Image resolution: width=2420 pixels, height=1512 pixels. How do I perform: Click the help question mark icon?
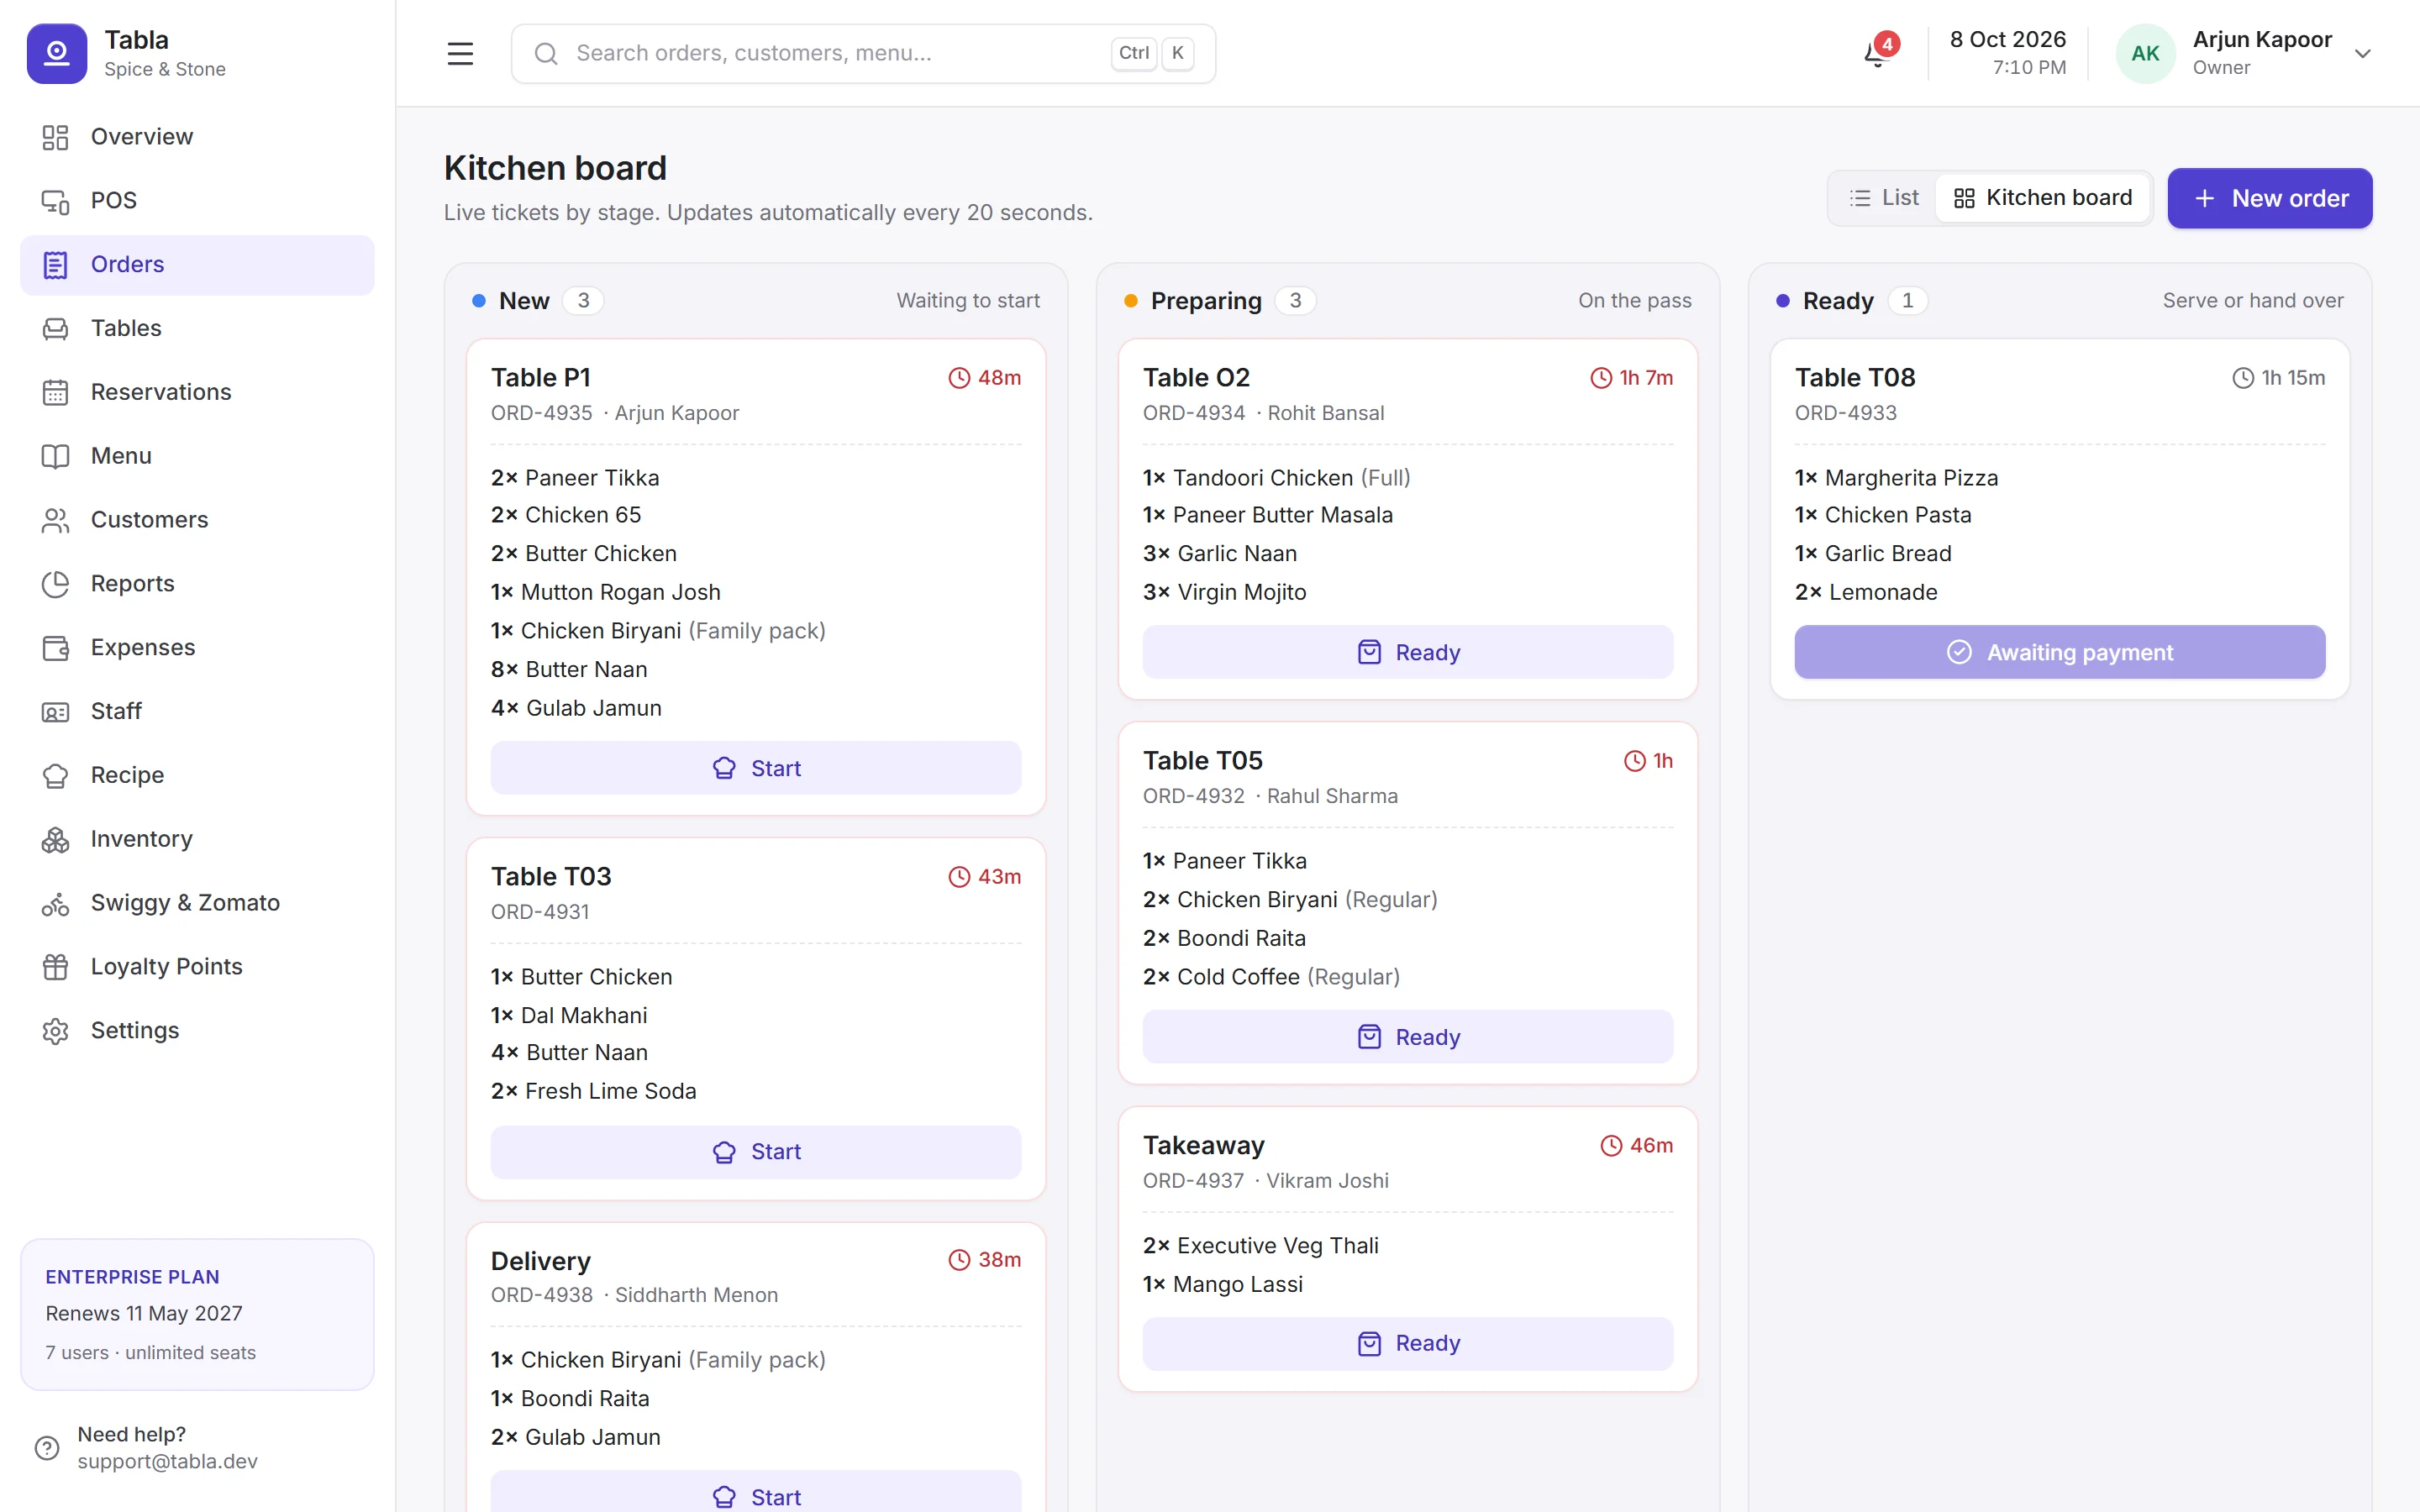pos(47,1448)
